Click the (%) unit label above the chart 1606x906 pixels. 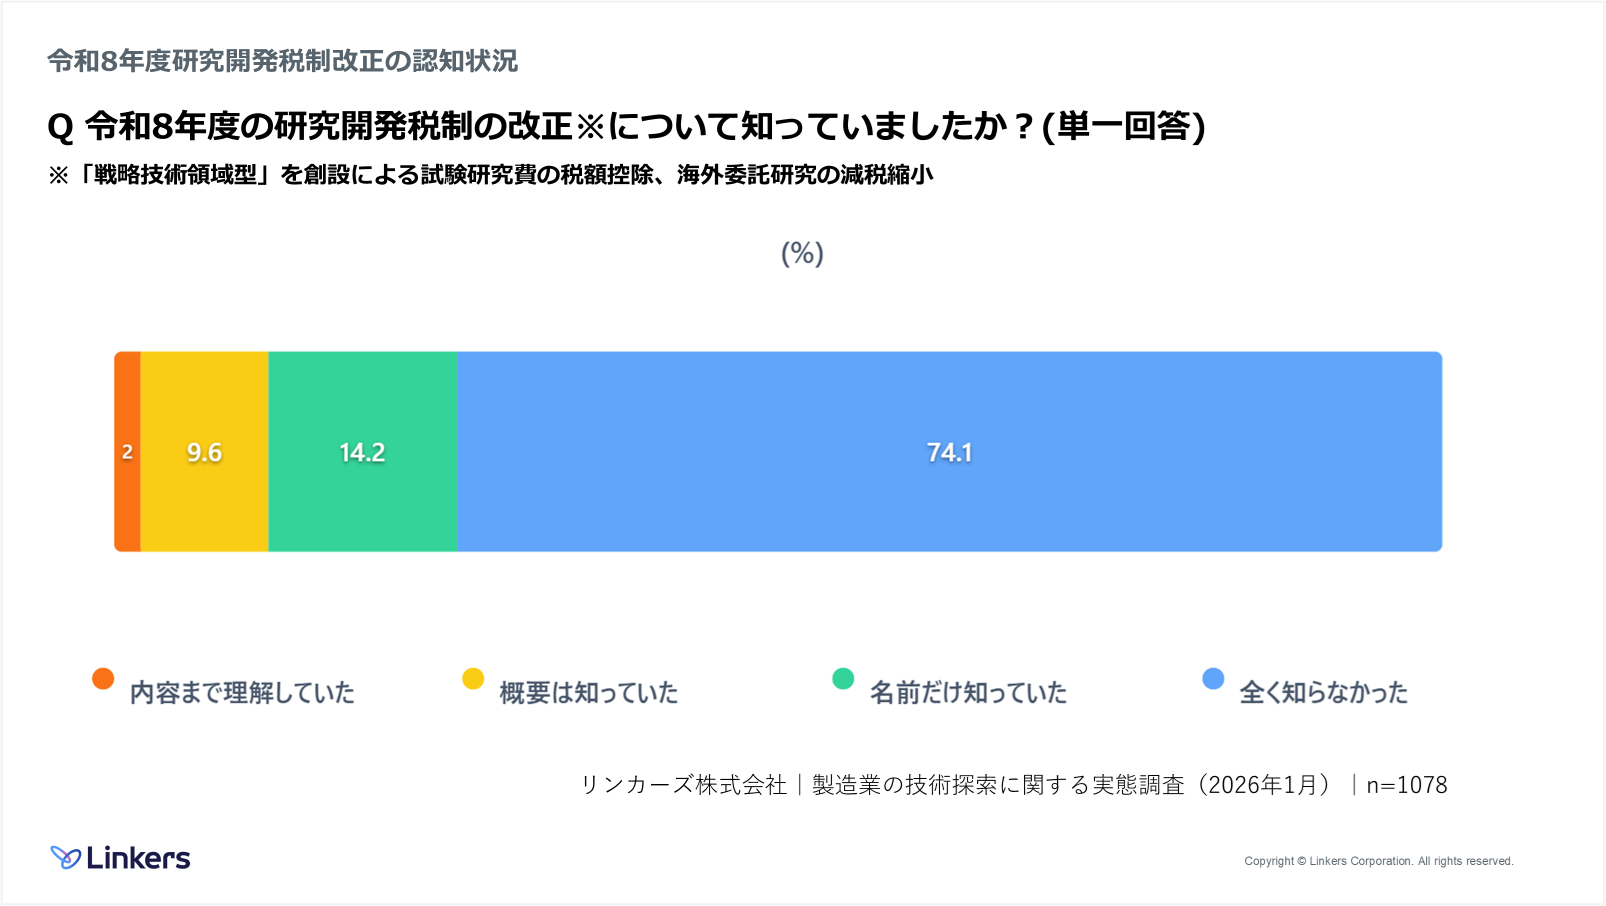[802, 253]
